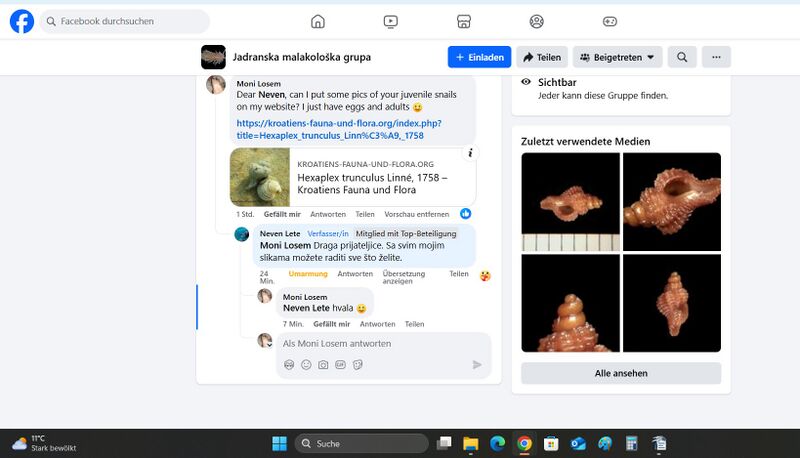The width and height of the screenshot is (800, 458).
Task: Open the Groups tab in top navigation
Action: [537, 21]
